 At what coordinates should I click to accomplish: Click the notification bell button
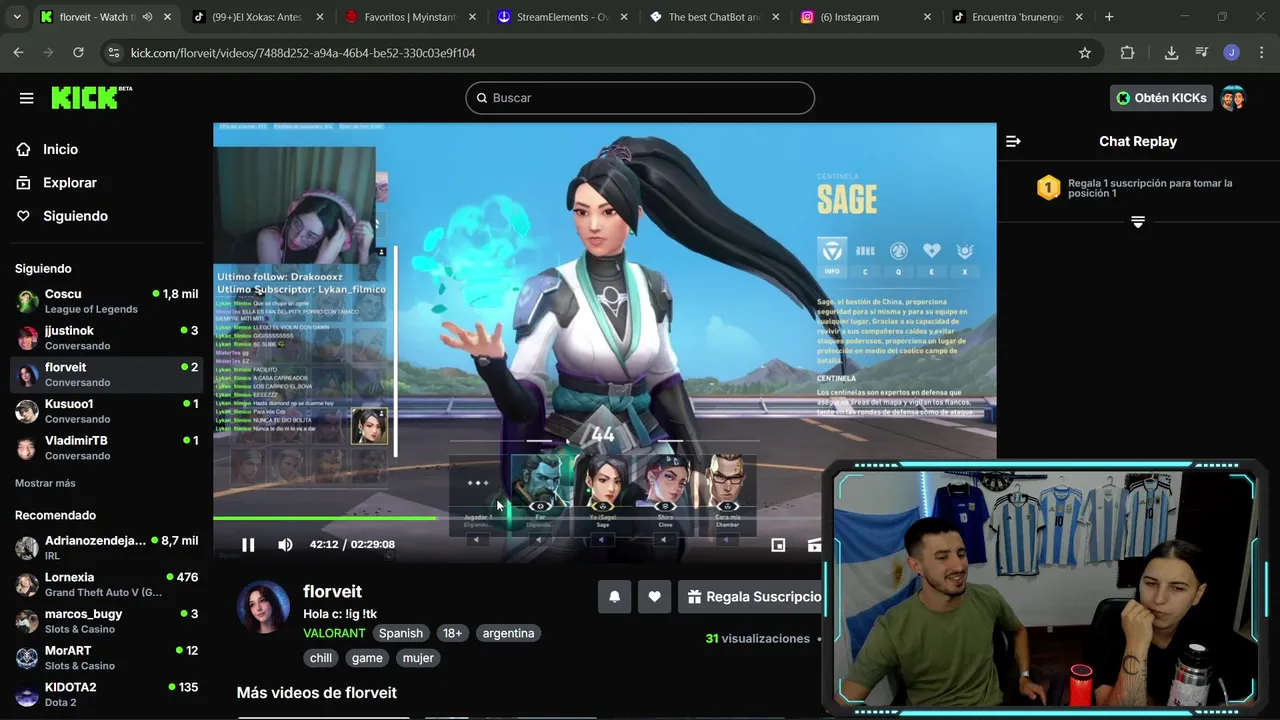615,597
